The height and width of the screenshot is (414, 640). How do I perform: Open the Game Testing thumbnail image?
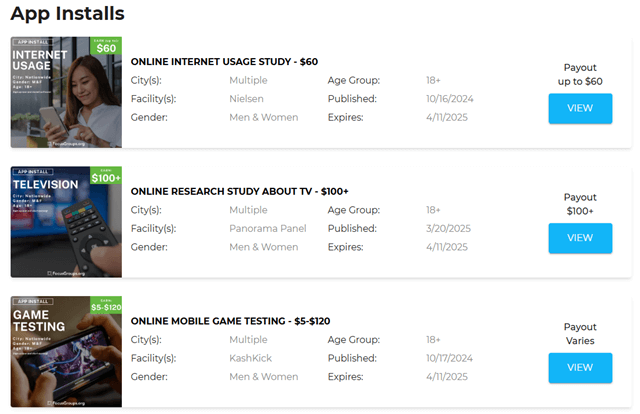[x=66, y=352]
